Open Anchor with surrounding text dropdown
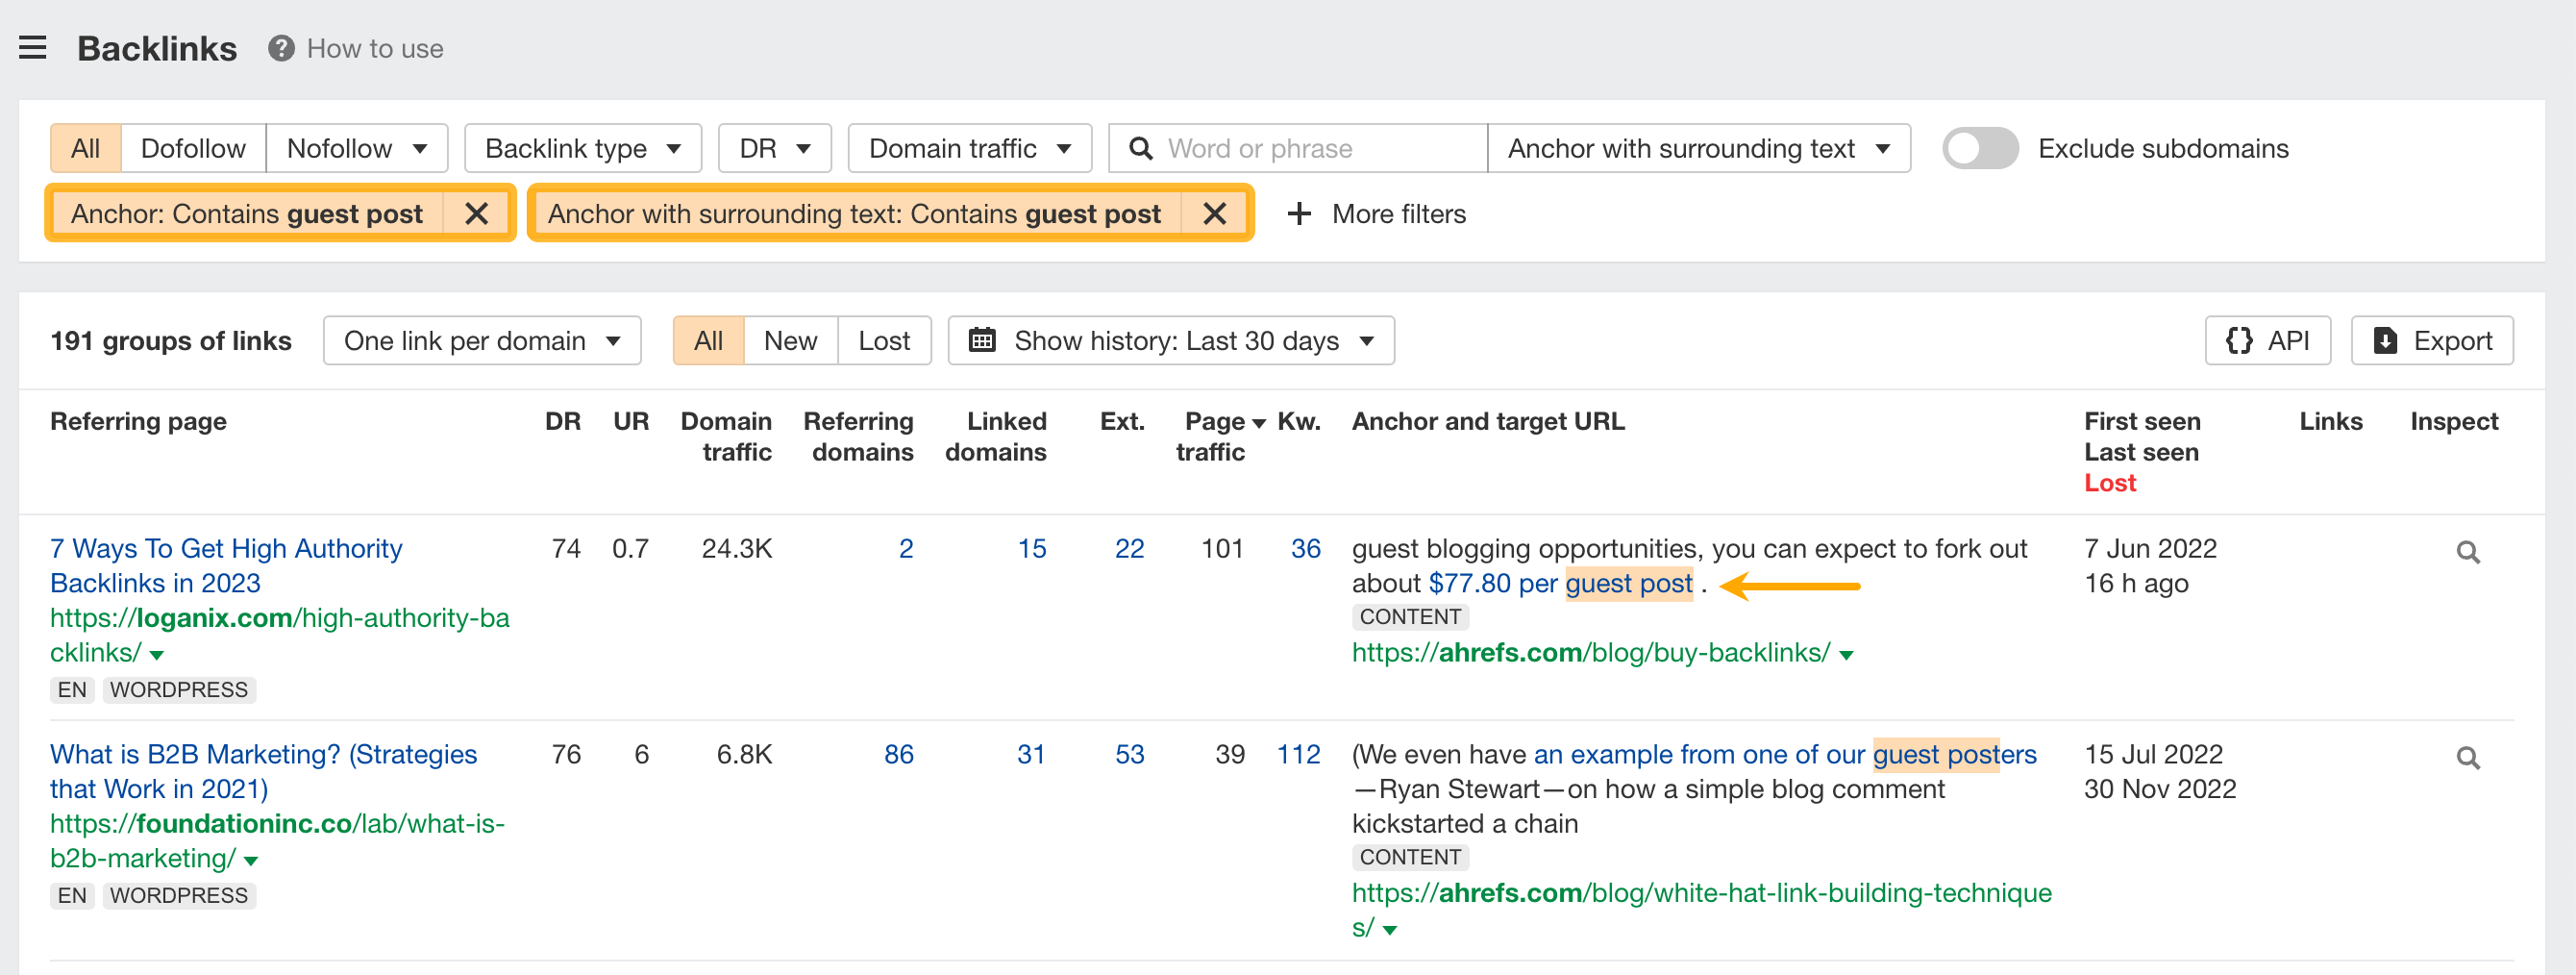 click(x=1699, y=148)
